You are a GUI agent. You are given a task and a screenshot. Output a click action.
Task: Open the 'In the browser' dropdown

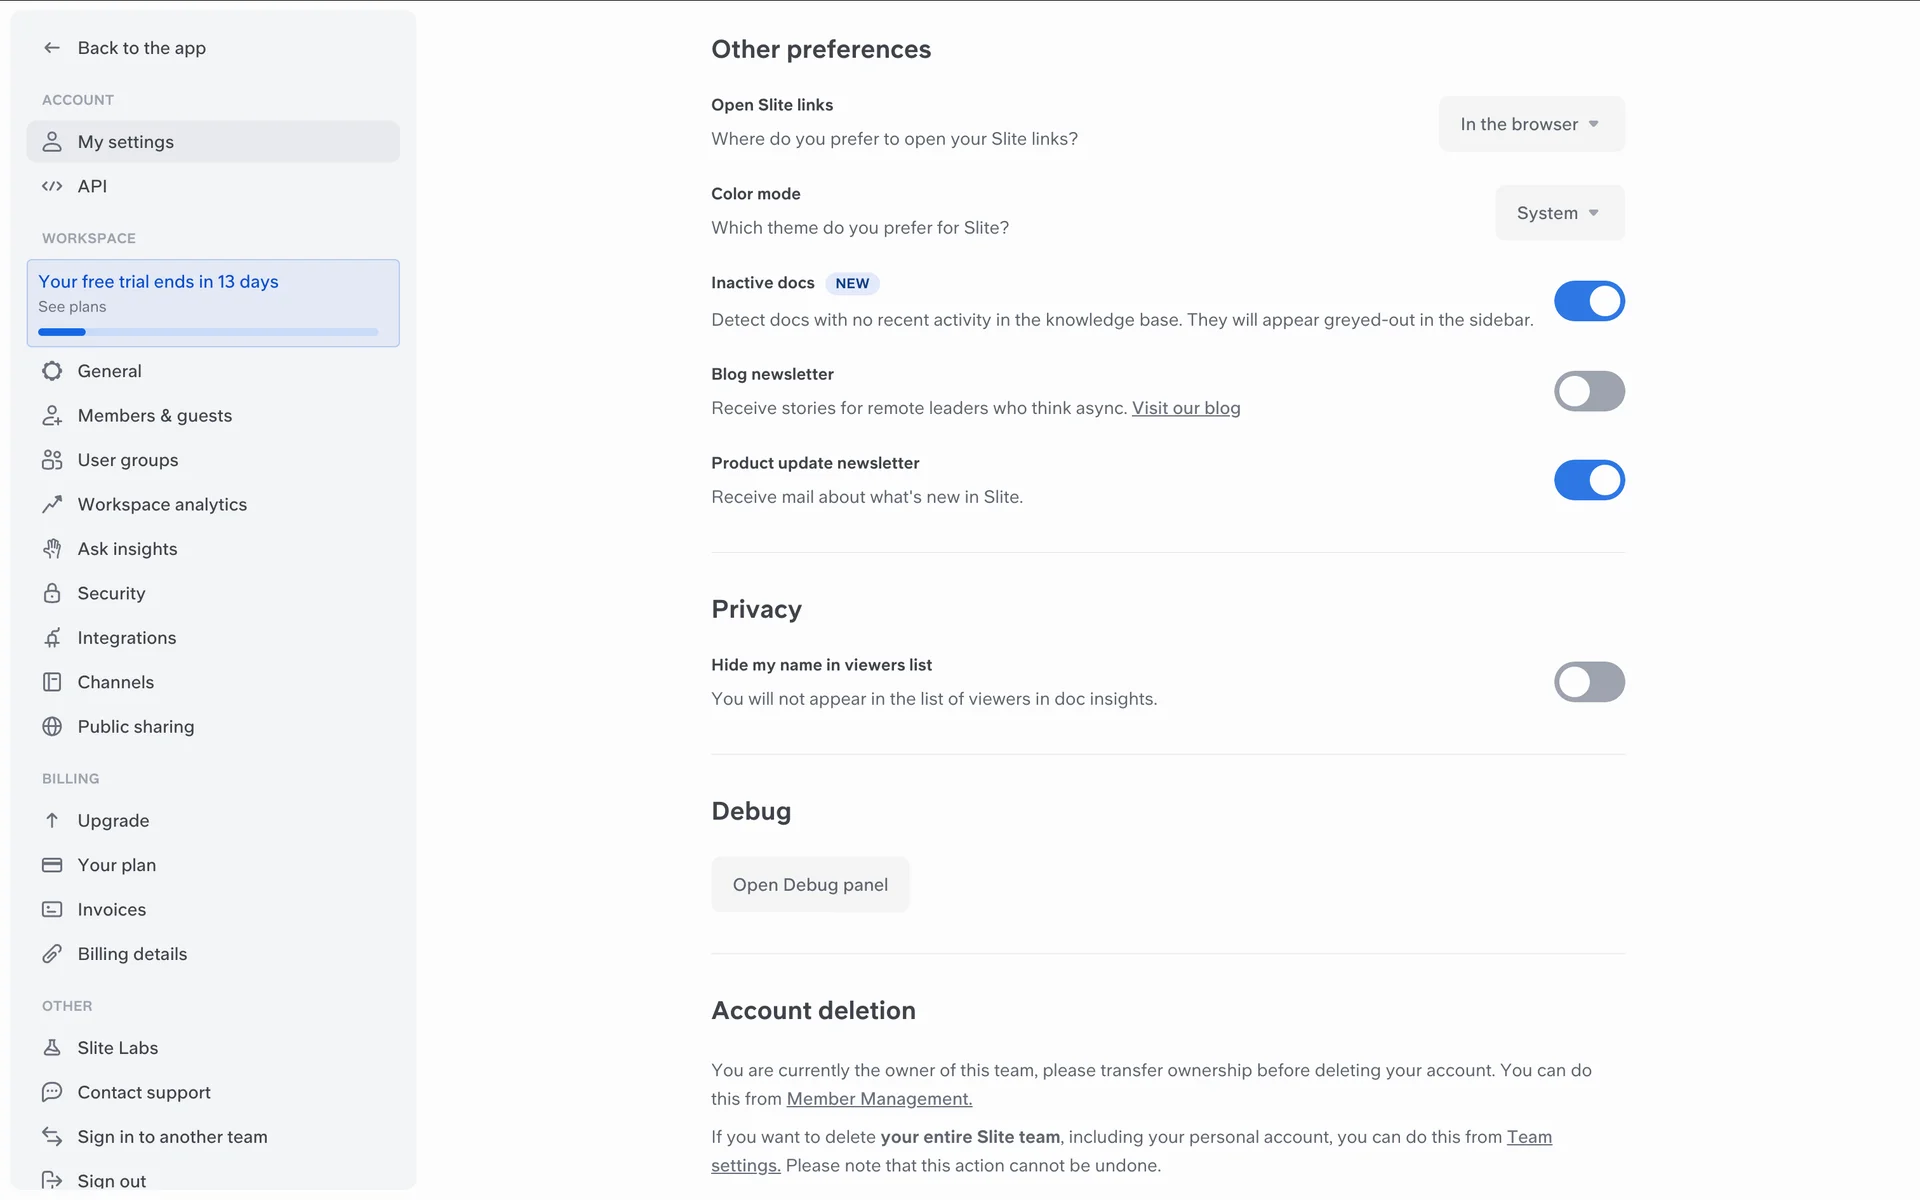[1530, 124]
